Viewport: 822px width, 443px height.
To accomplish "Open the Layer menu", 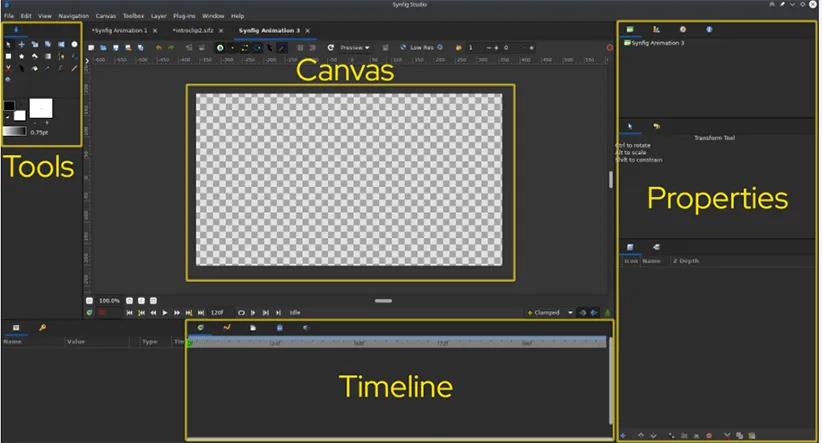I will click(158, 16).
